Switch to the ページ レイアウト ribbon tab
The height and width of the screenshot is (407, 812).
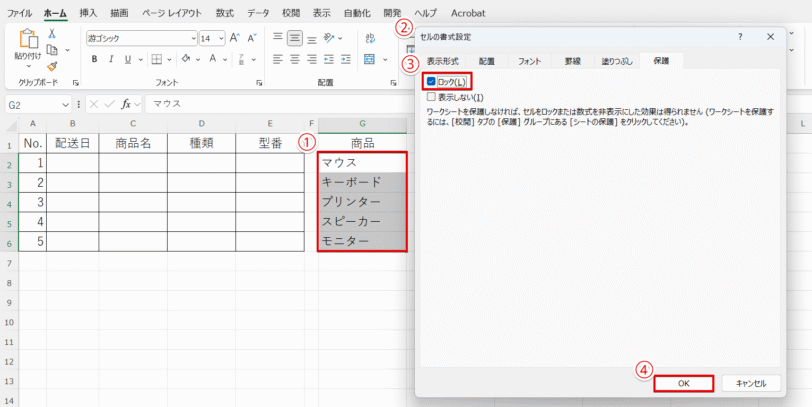pos(171,13)
